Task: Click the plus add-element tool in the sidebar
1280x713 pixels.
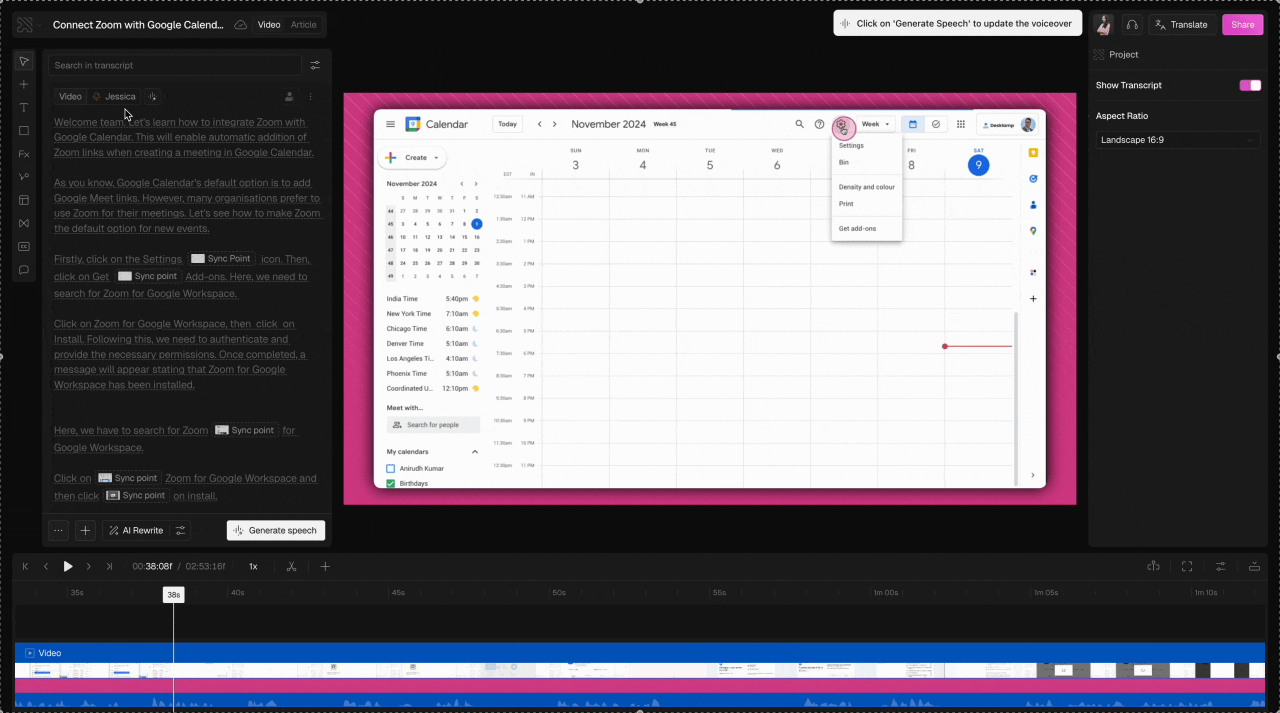Action: pyautogui.click(x=24, y=85)
